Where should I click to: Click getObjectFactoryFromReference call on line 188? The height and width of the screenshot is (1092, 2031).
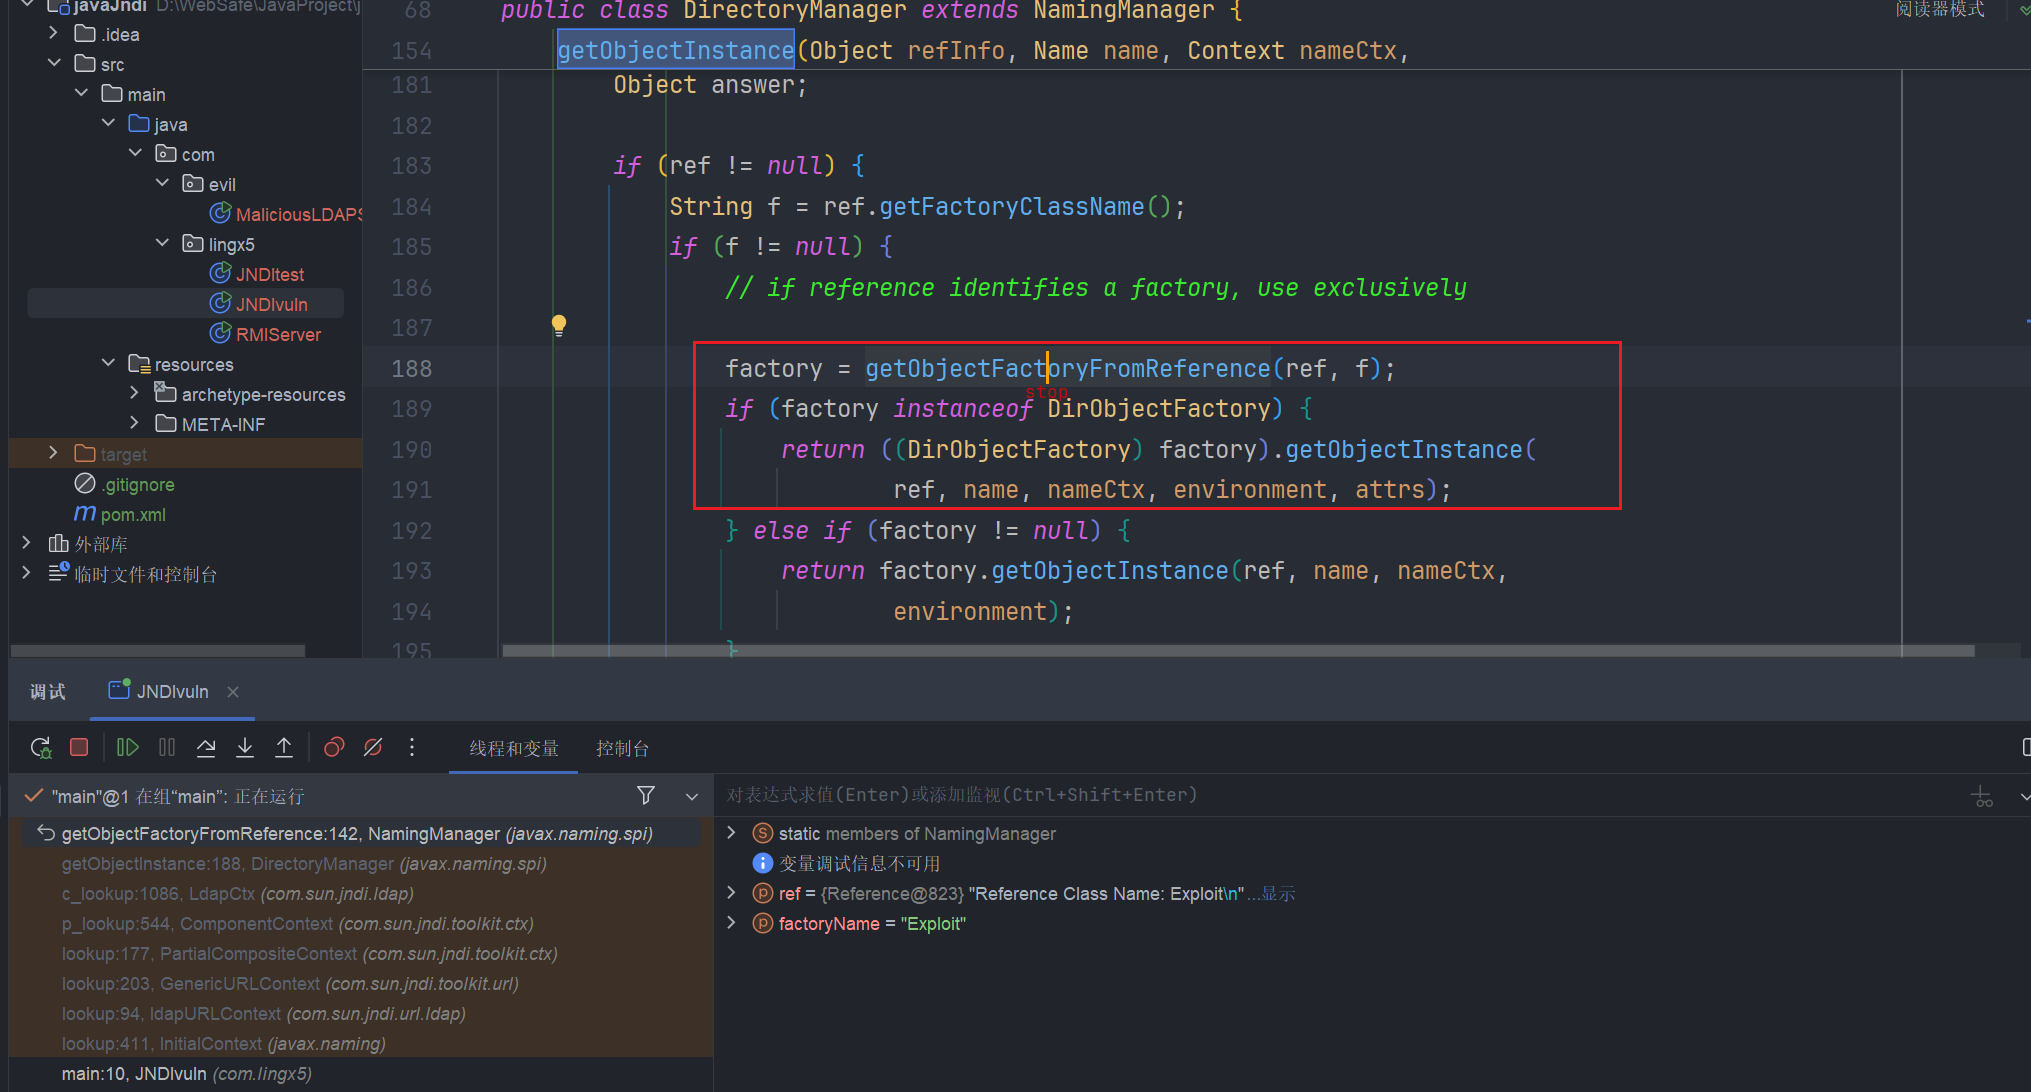(1068, 369)
